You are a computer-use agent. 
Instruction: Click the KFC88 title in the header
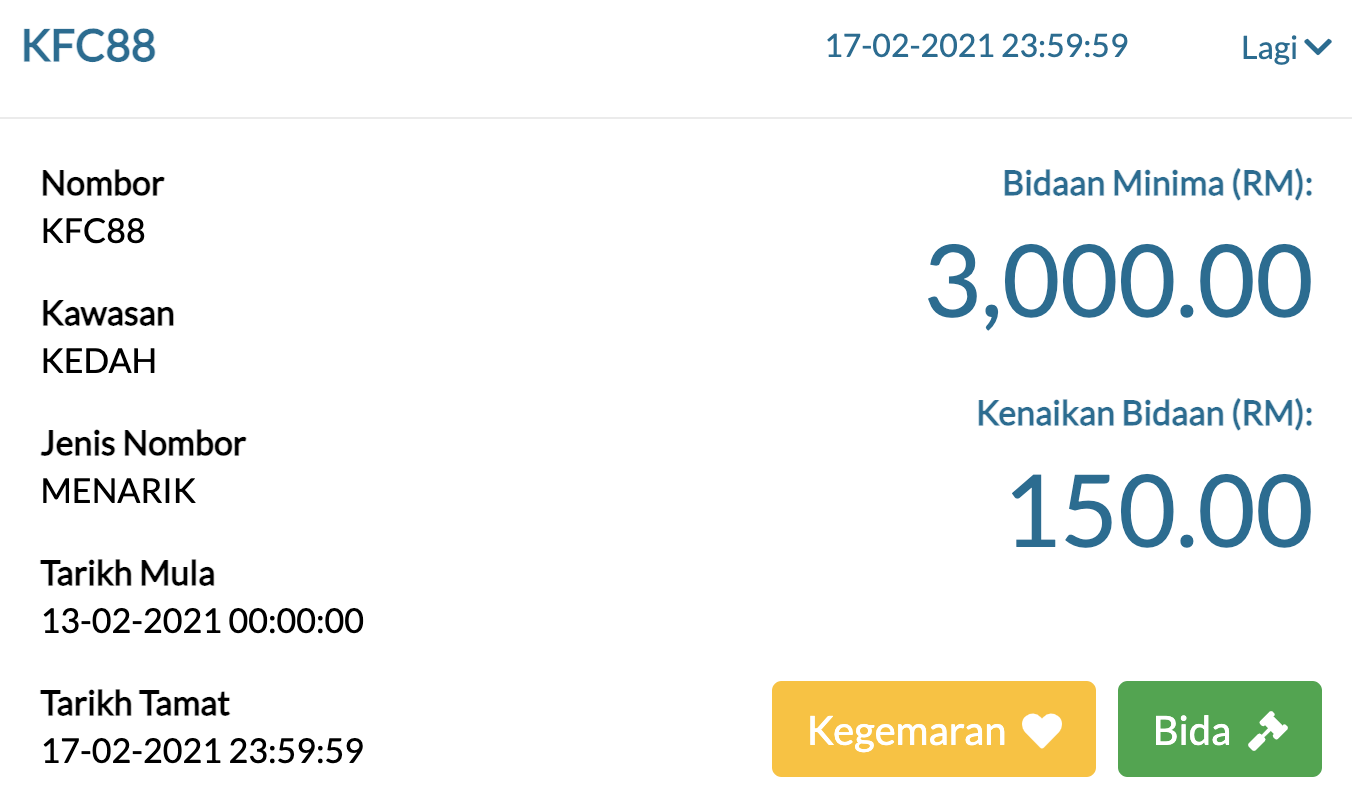point(89,47)
